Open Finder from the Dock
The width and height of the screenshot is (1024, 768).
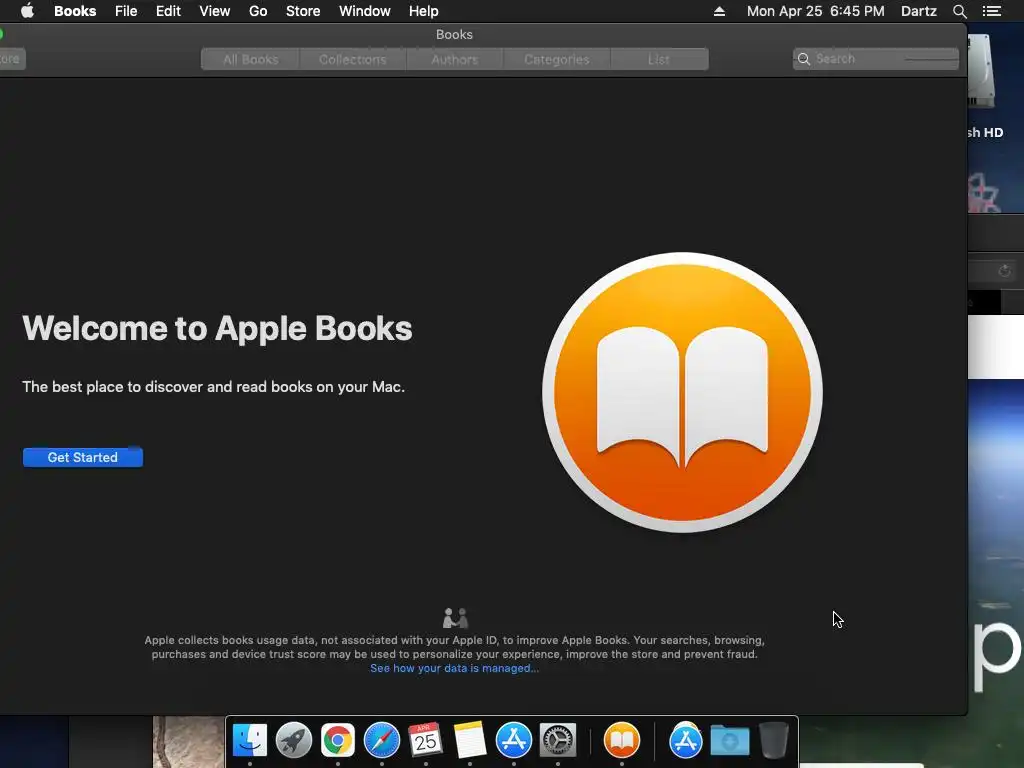tap(249, 740)
